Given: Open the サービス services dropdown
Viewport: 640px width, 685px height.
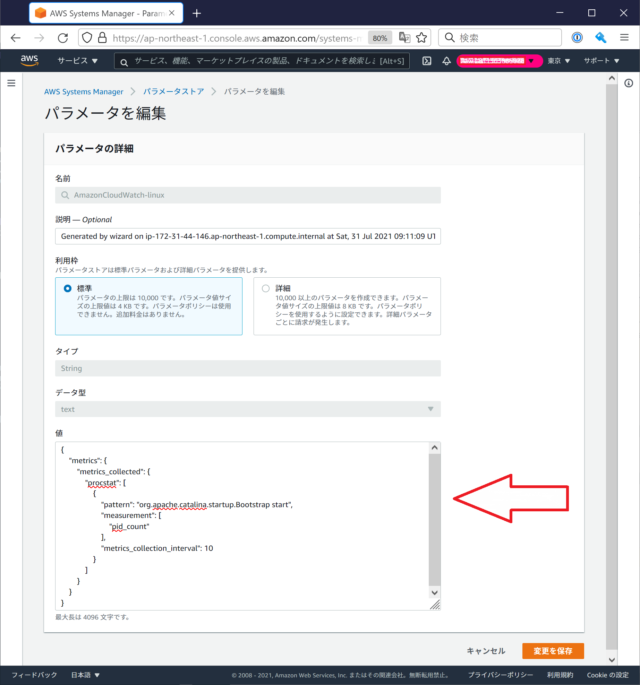Looking at the screenshot, I should pos(77,61).
